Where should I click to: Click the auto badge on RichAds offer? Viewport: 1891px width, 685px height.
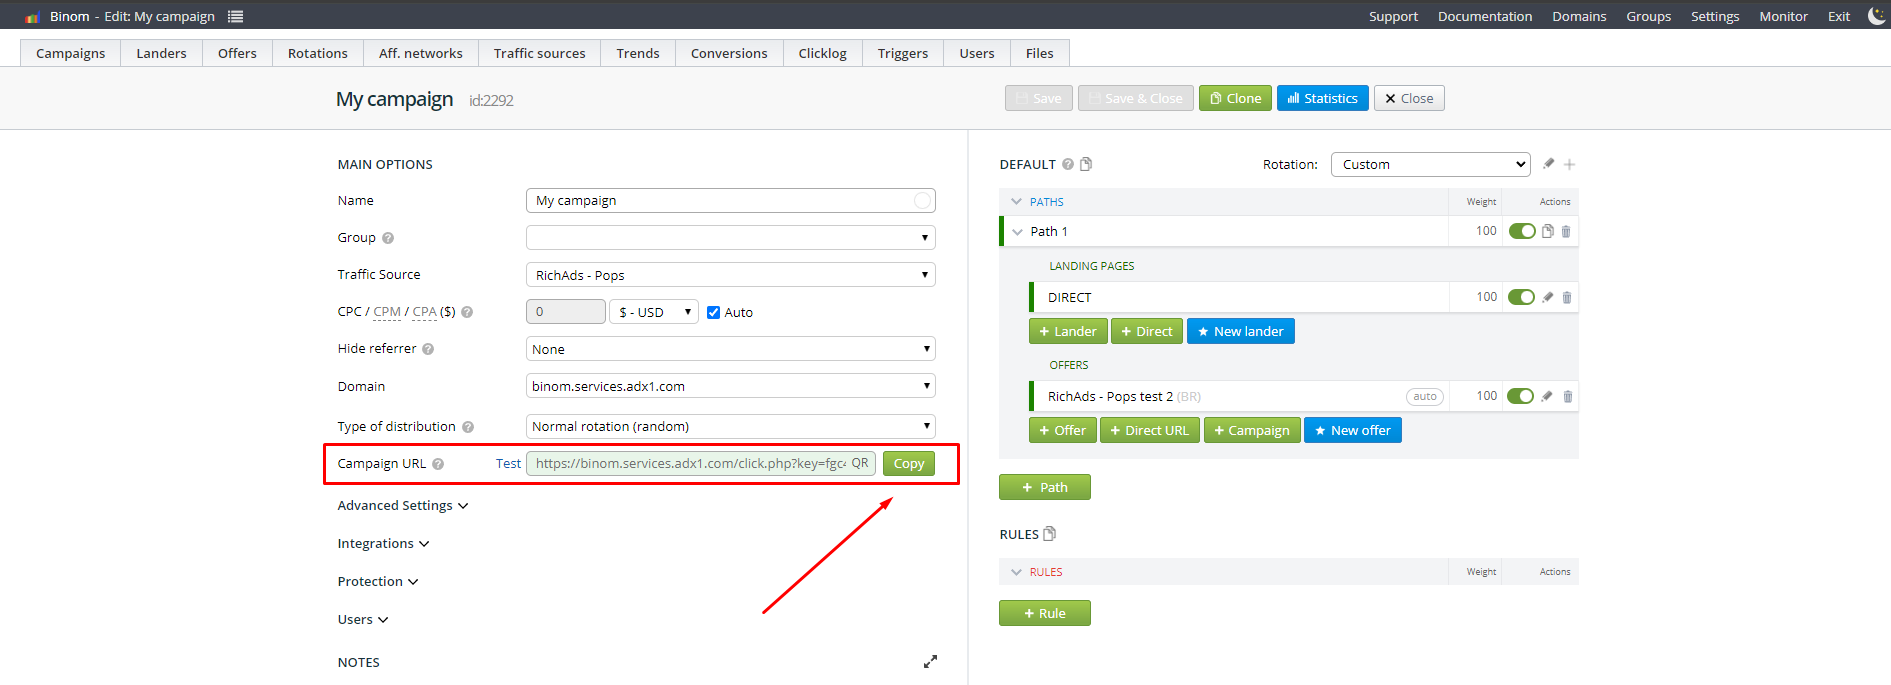point(1425,397)
